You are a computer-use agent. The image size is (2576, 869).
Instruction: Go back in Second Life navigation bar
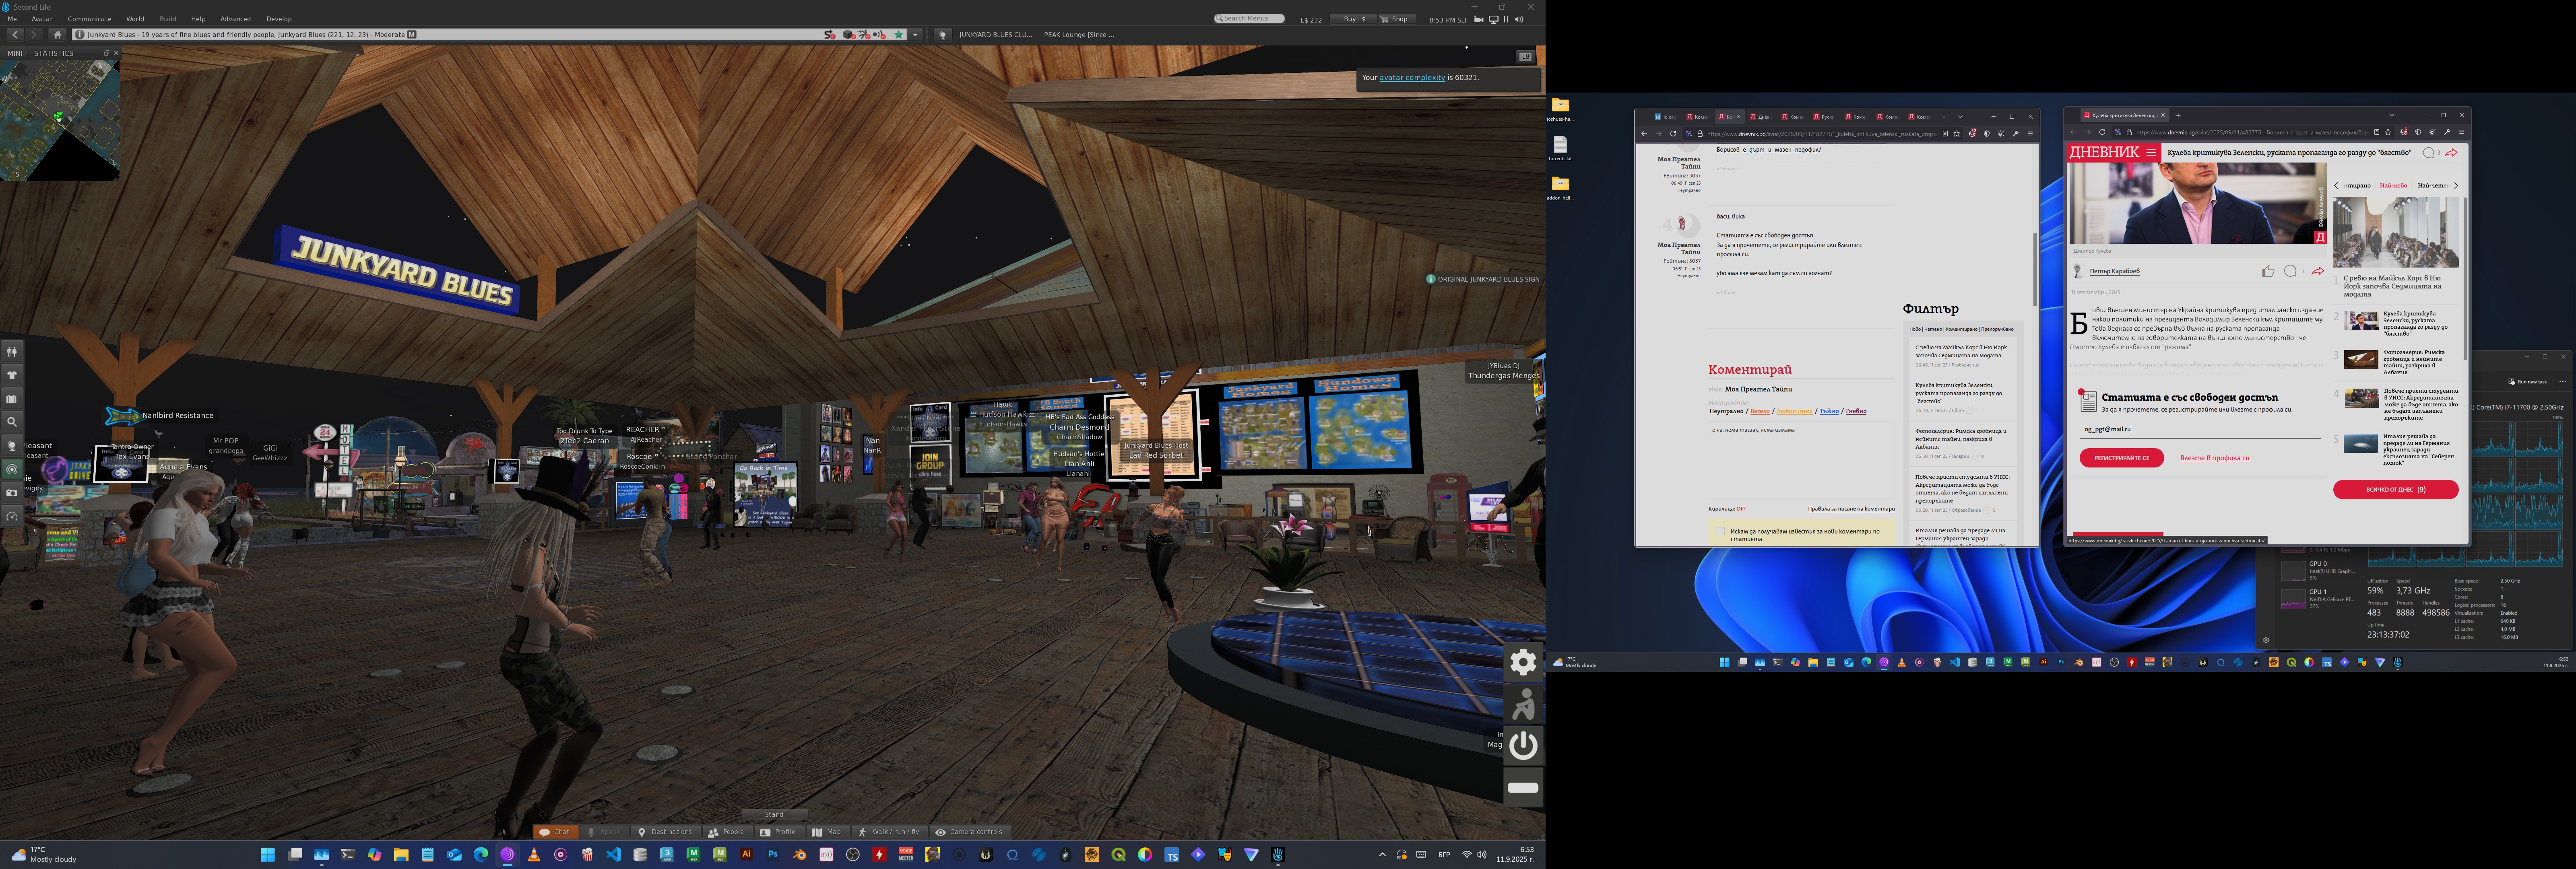click(x=15, y=35)
